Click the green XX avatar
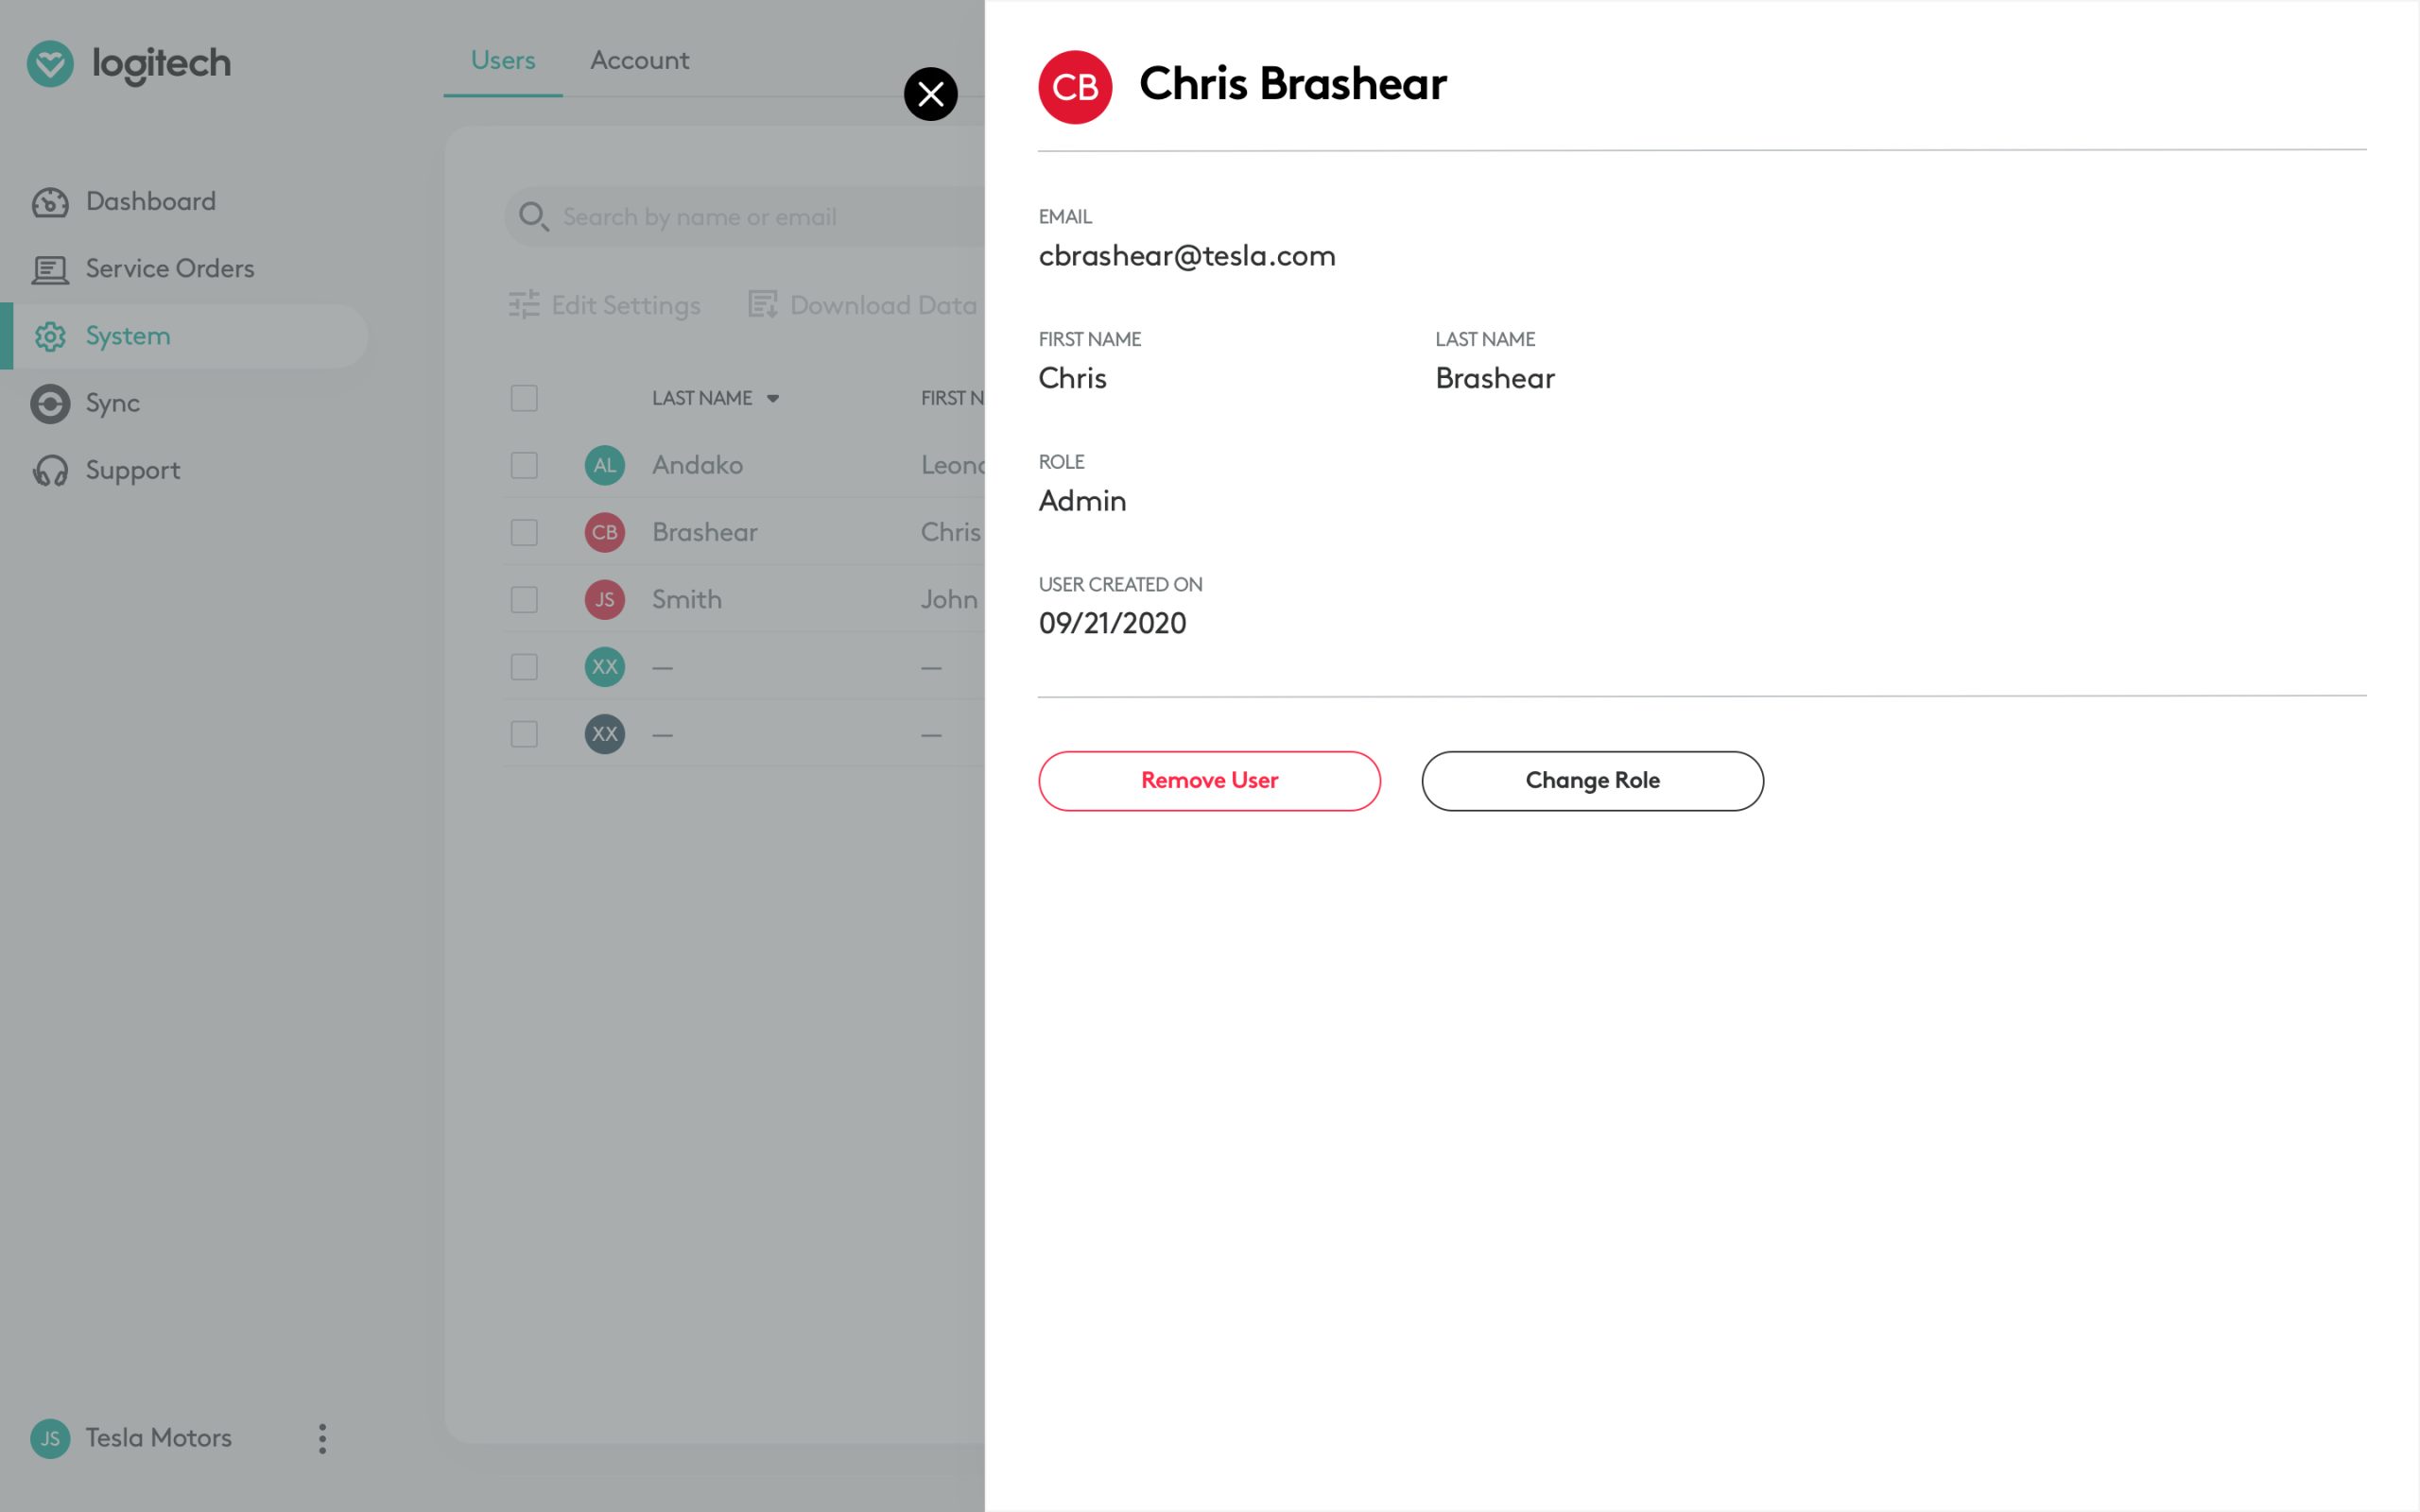 [605, 667]
